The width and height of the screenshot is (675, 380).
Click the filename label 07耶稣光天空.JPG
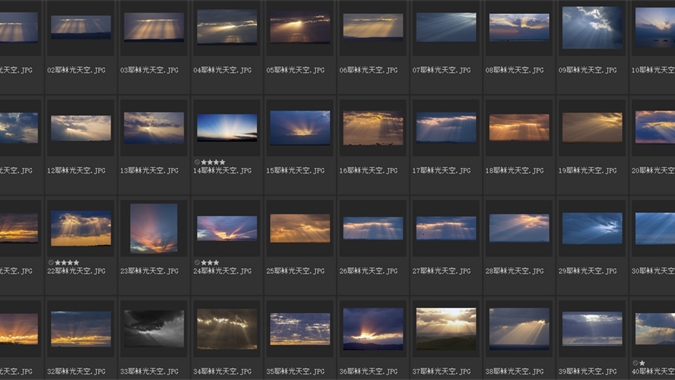pos(441,70)
